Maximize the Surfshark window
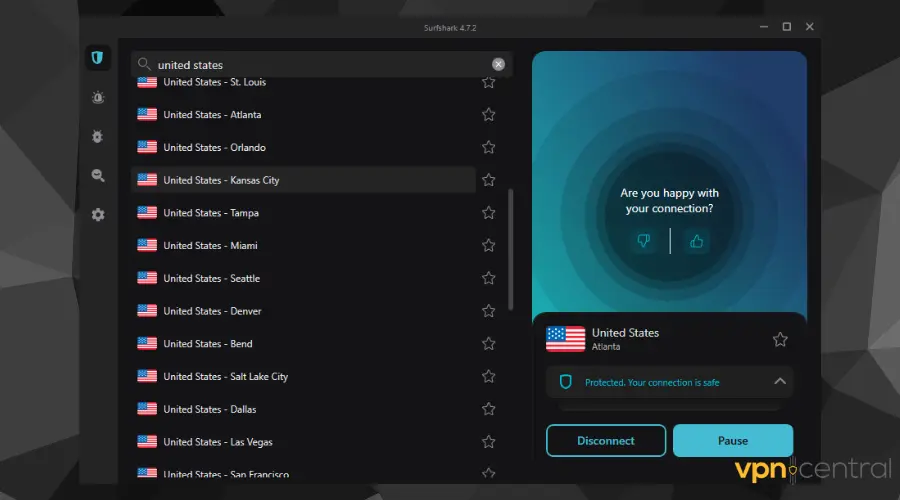 point(787,26)
